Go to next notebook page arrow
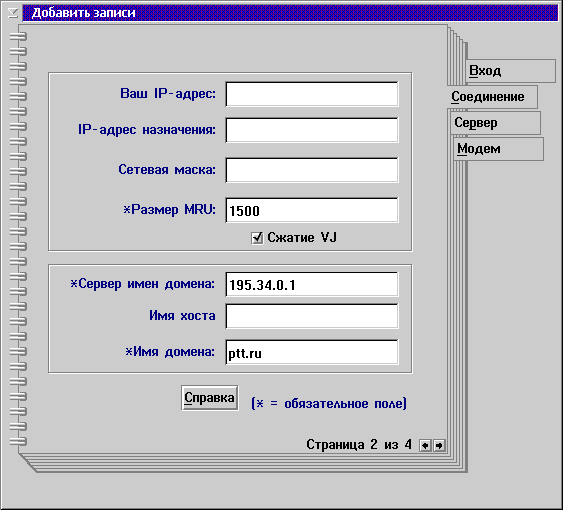Screen dimensions: 563x510 [439, 446]
